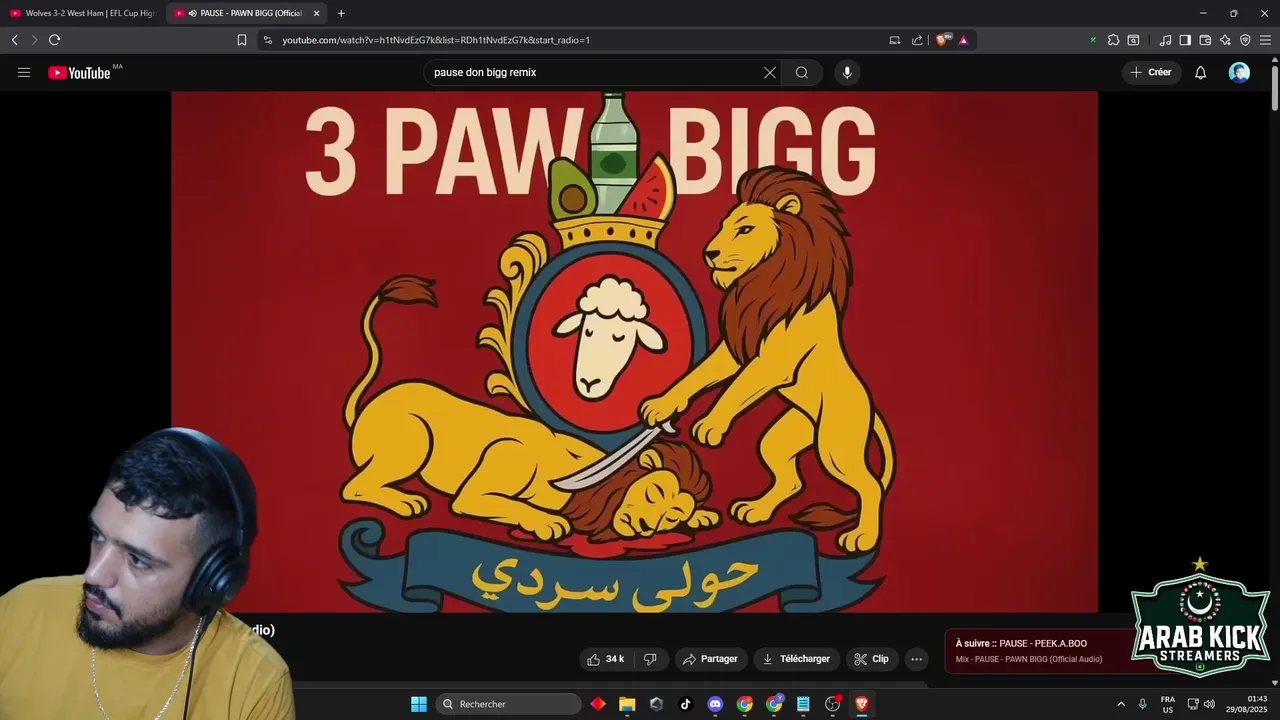Image resolution: width=1280 pixels, height=720 pixels.
Task: Open Leo AI sparkle icon
Action: pyautogui.click(x=1225, y=40)
